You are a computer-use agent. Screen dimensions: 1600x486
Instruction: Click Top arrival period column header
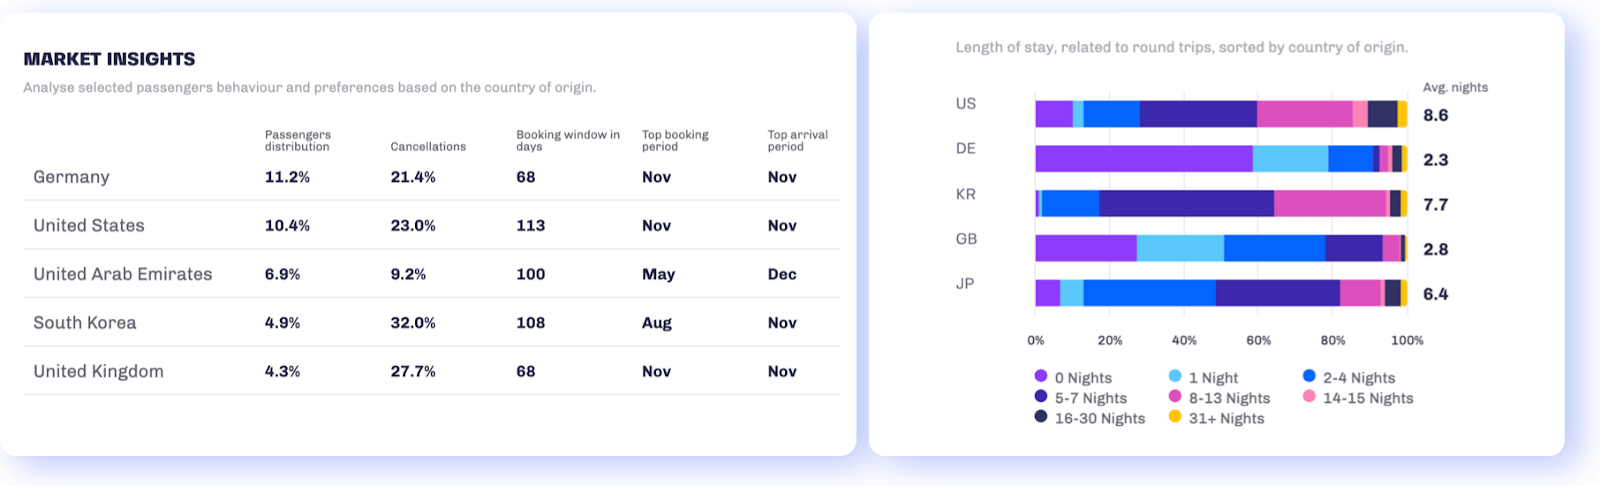pyautogui.click(x=797, y=140)
